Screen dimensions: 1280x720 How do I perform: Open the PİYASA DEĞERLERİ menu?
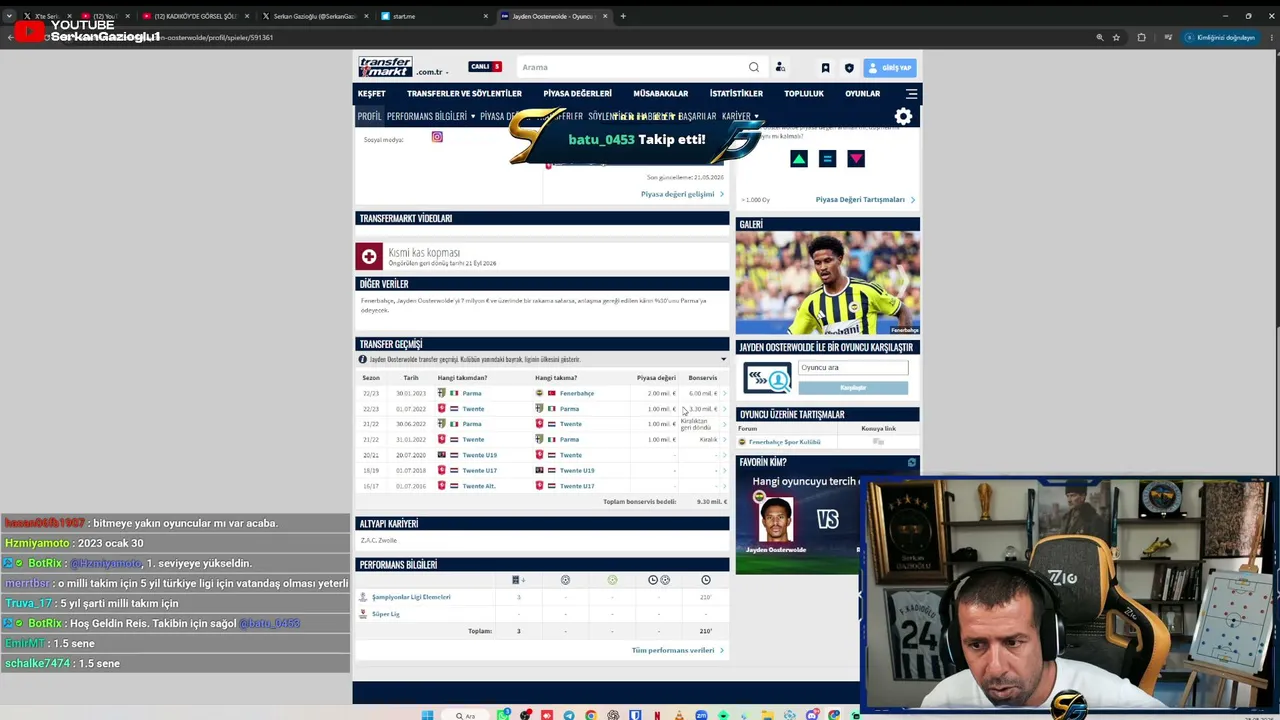click(x=577, y=94)
